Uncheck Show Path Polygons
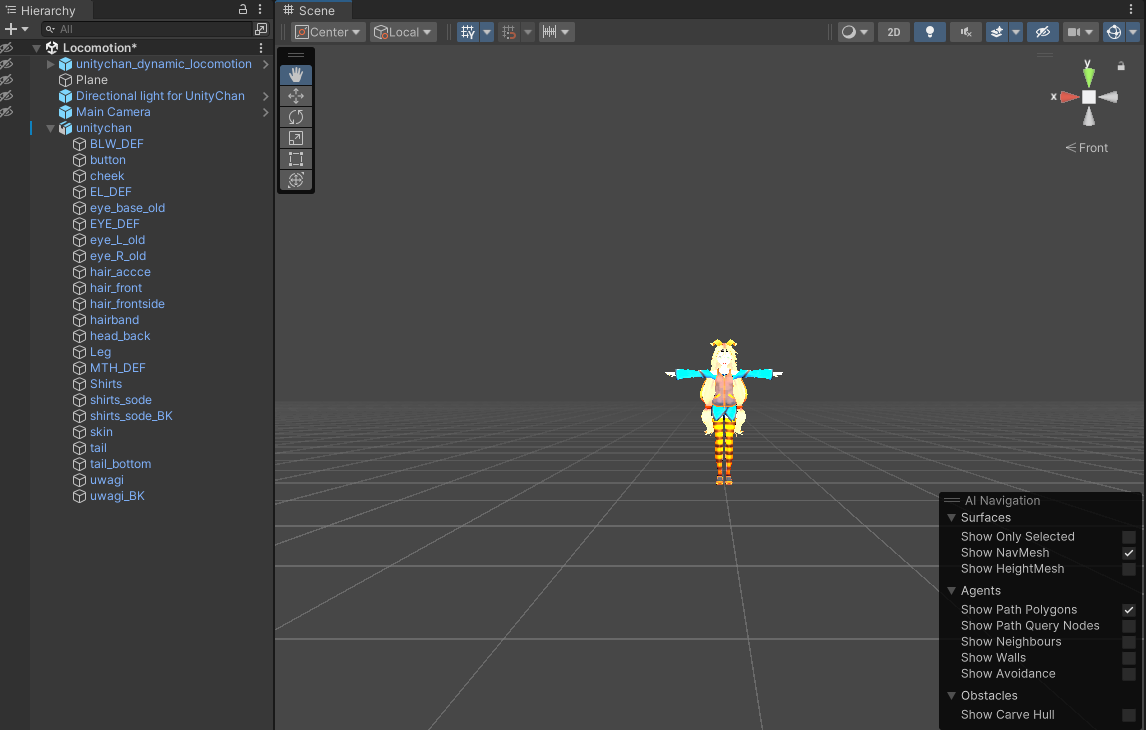Viewport: 1146px width, 730px height. [x=1128, y=610]
